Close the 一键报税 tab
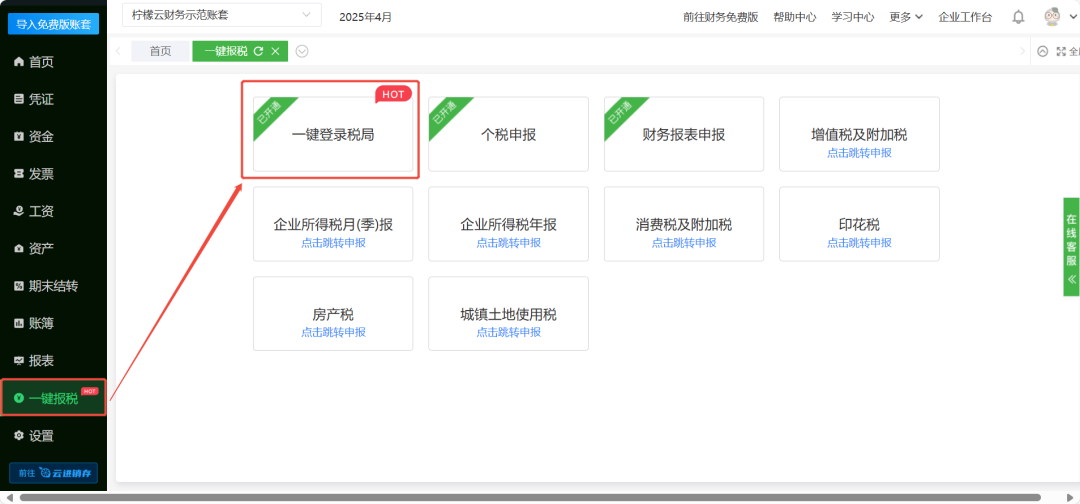The height and width of the screenshot is (504, 1080). point(276,51)
